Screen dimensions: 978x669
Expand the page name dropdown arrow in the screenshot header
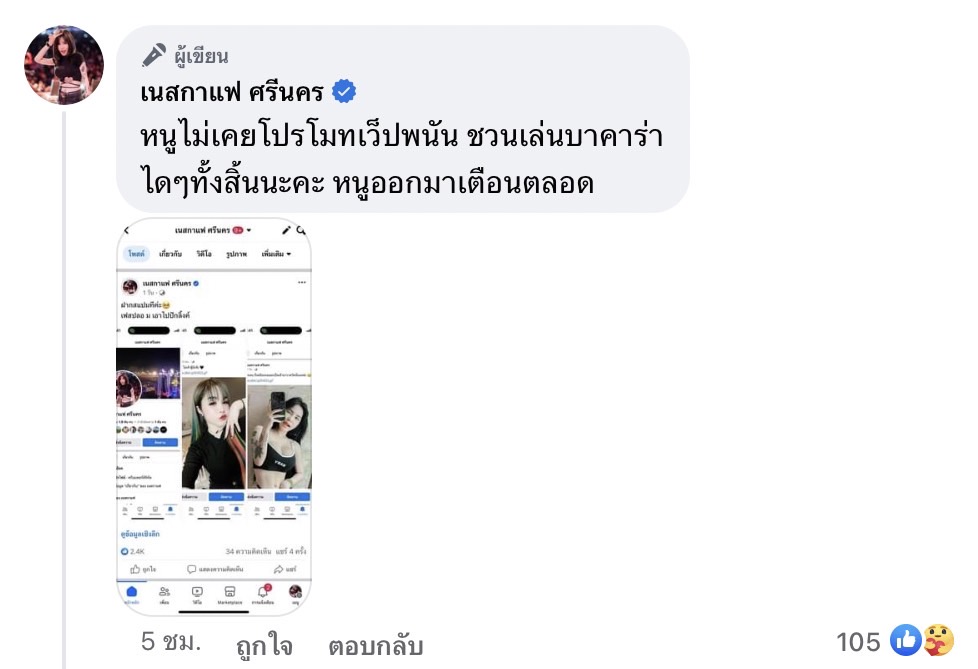(249, 230)
